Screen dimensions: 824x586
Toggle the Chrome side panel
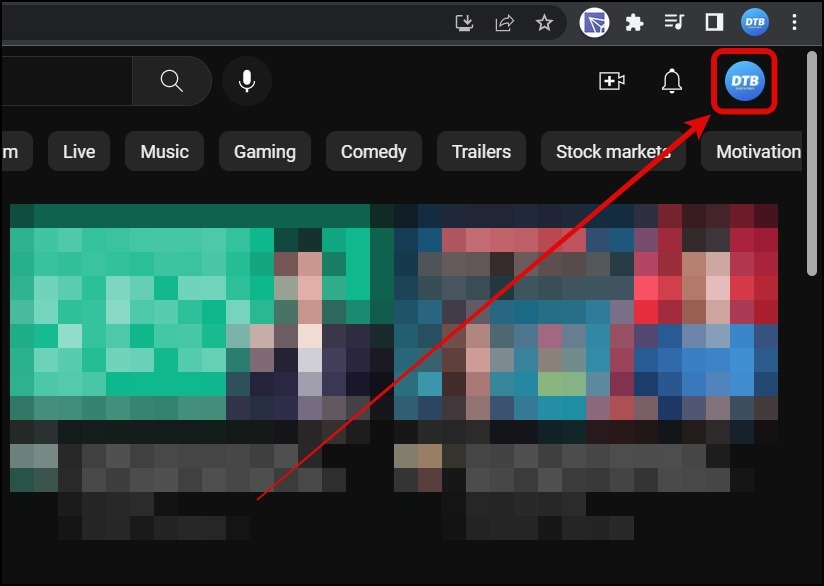coord(714,22)
